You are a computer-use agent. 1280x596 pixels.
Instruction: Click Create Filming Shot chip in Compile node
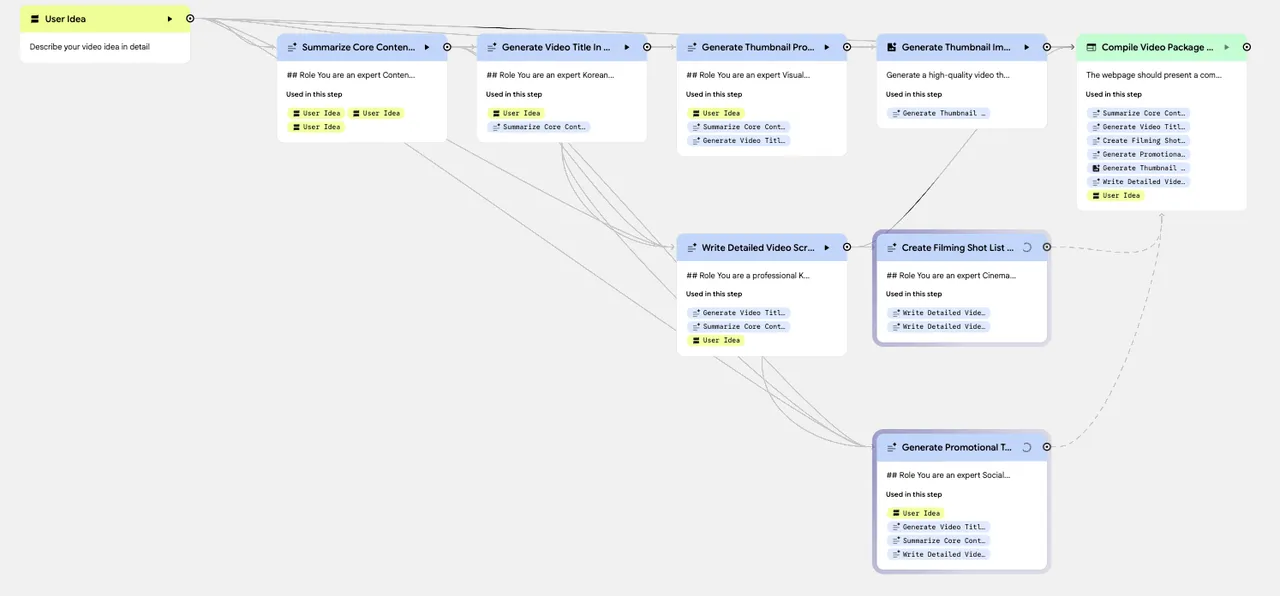click(1139, 141)
